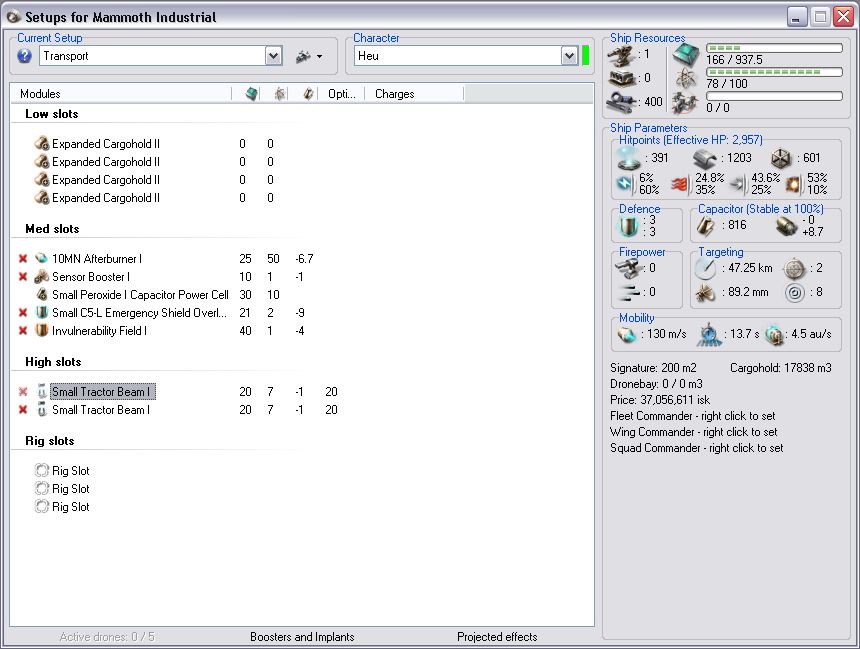
Task: Toggle the red X for Sensor Booster I
Action: tap(23, 276)
